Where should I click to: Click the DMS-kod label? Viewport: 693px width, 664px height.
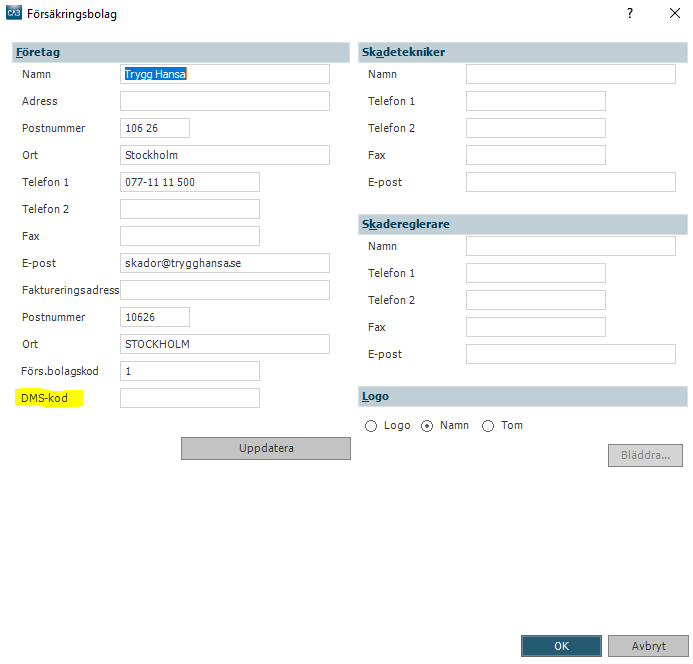coord(44,398)
